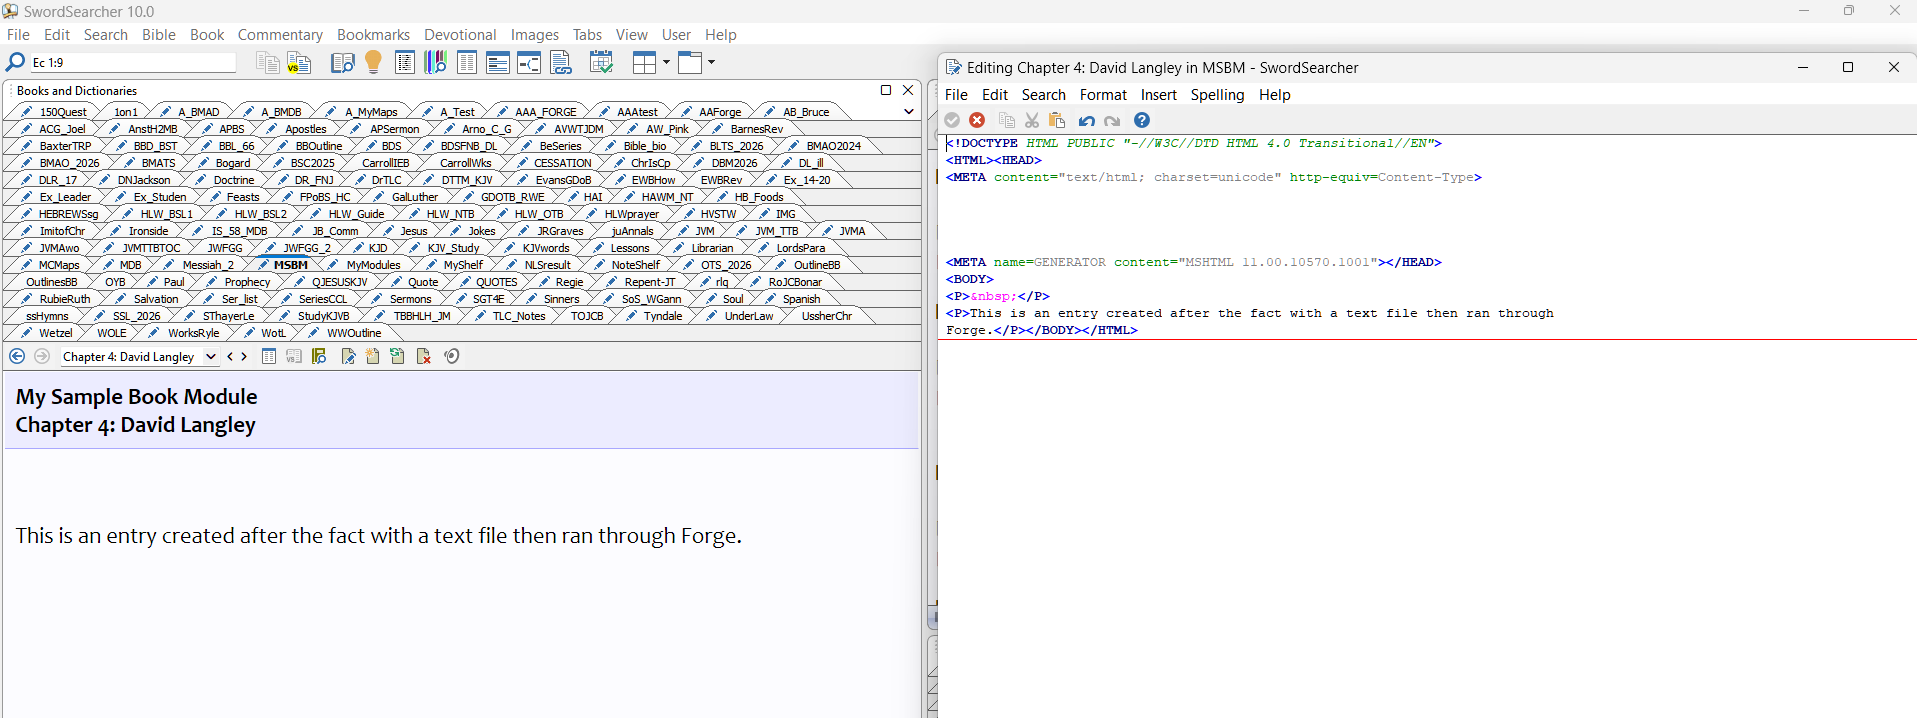Click the paste clipboard icon in editor
This screenshot has height=718, width=1917.
1057,120
